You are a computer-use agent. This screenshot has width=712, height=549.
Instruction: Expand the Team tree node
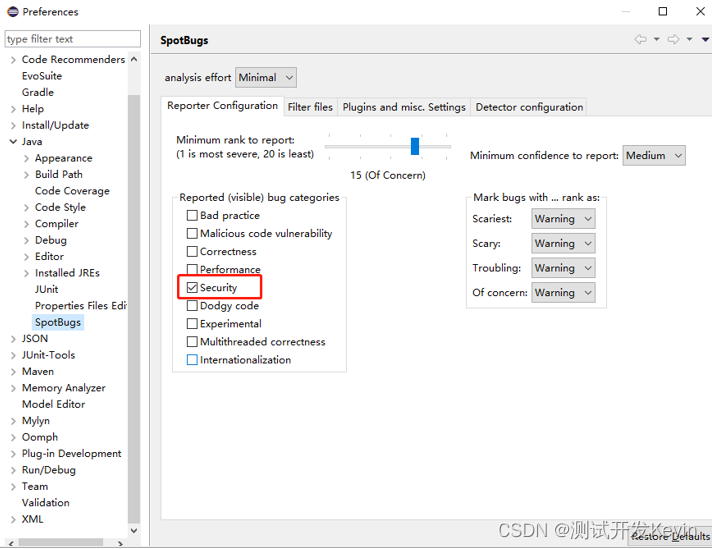[x=13, y=486]
